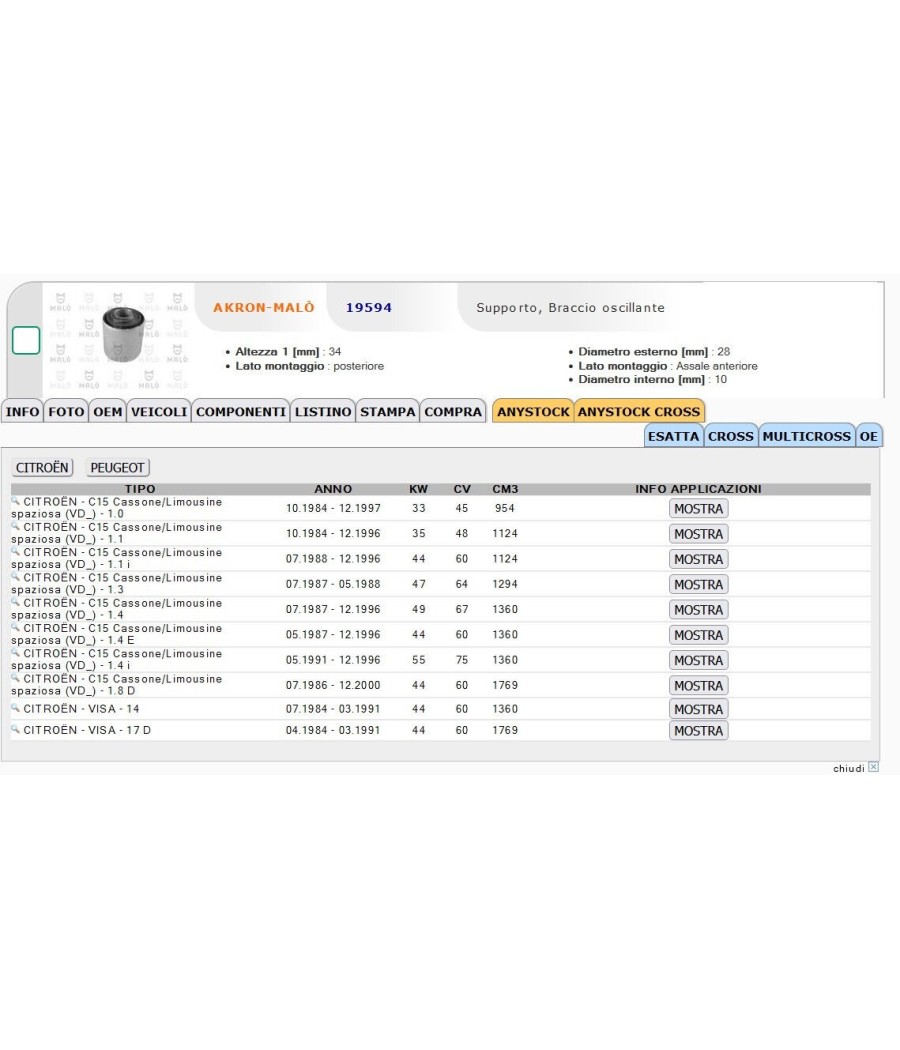The image size is (900, 1050).
Task: Click magnifier icon beside C15 1.4 i row
Action: (15, 653)
